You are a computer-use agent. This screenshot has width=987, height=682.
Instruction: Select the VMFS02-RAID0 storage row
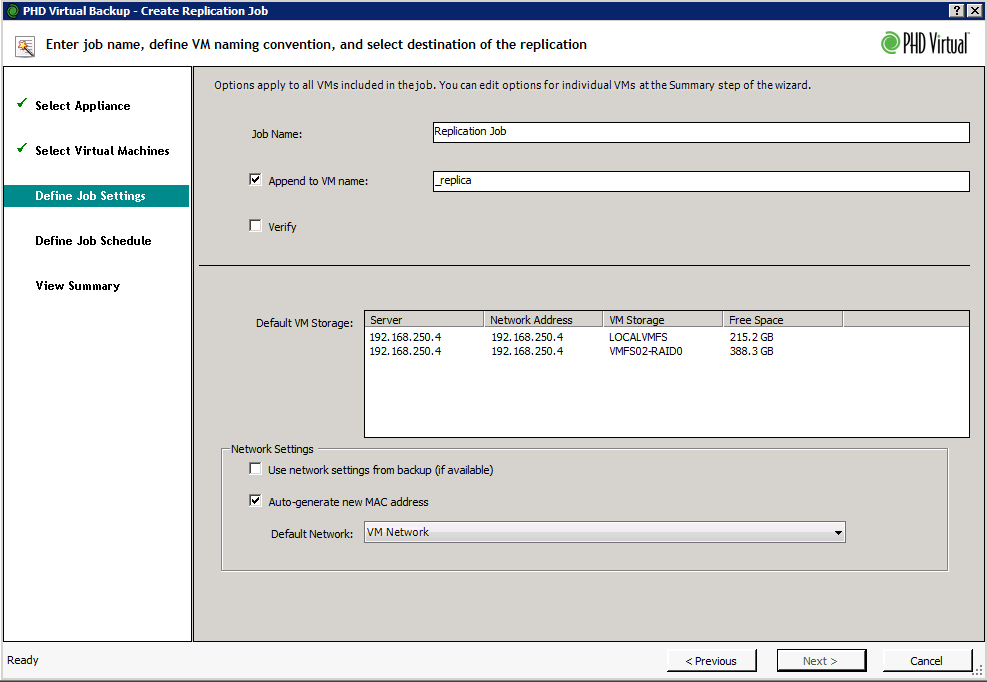667,351
